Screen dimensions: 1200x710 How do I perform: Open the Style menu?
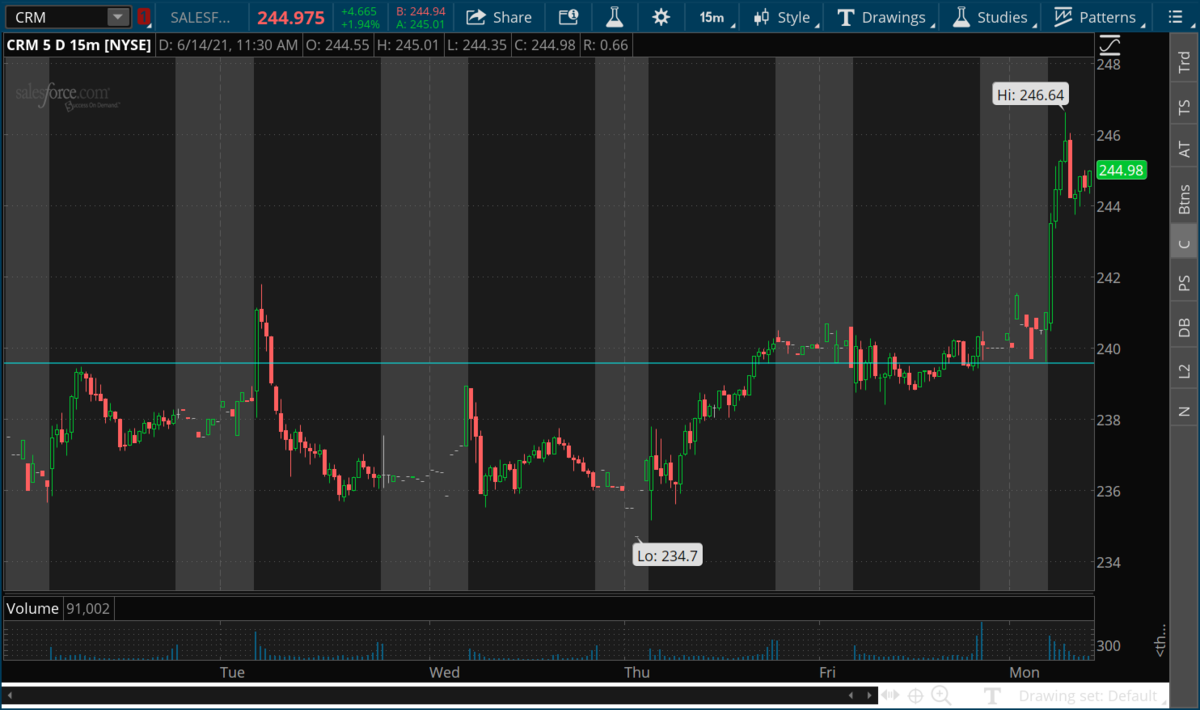click(x=786, y=17)
